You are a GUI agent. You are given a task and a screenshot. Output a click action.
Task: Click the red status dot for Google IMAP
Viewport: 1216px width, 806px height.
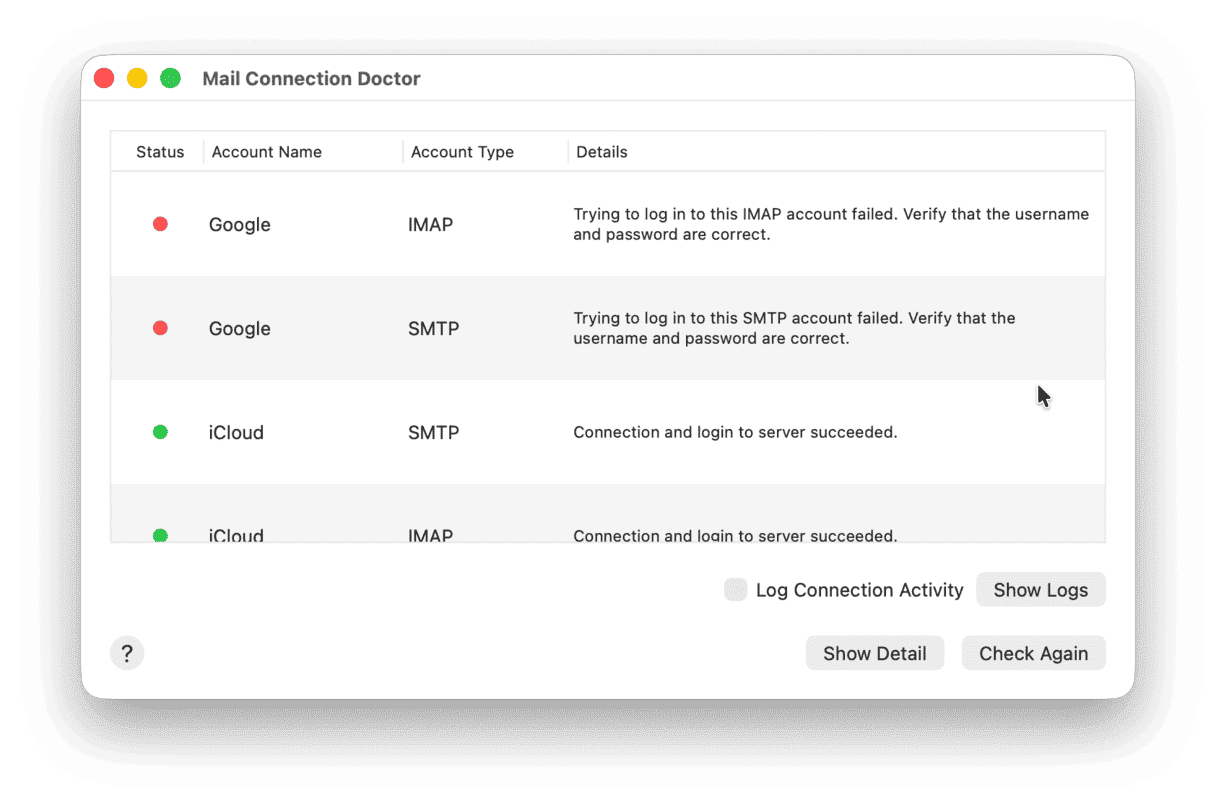click(x=160, y=224)
